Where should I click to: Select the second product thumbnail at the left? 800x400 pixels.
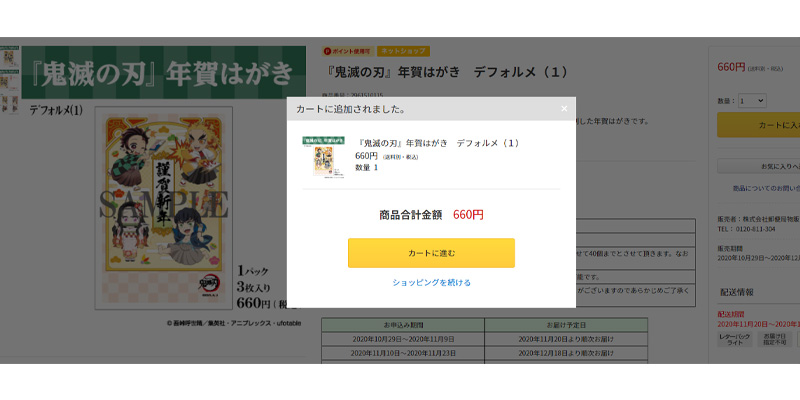10,79
